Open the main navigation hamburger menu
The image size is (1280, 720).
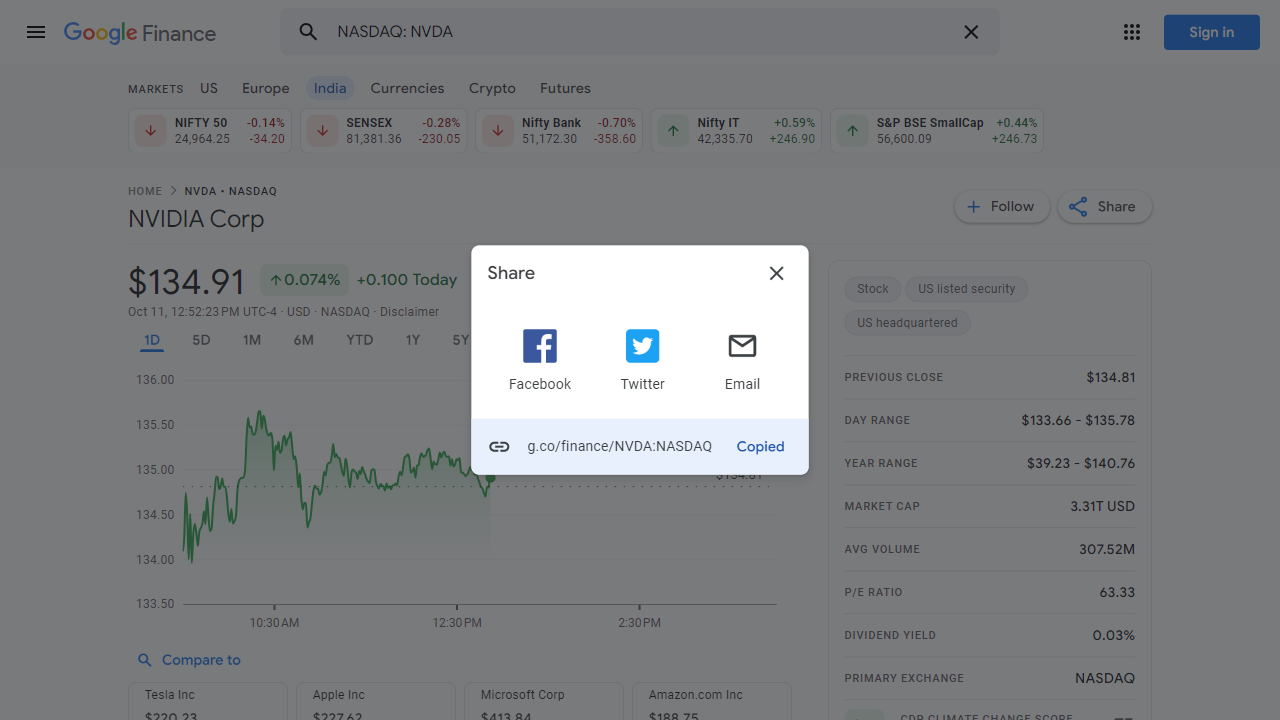click(36, 31)
